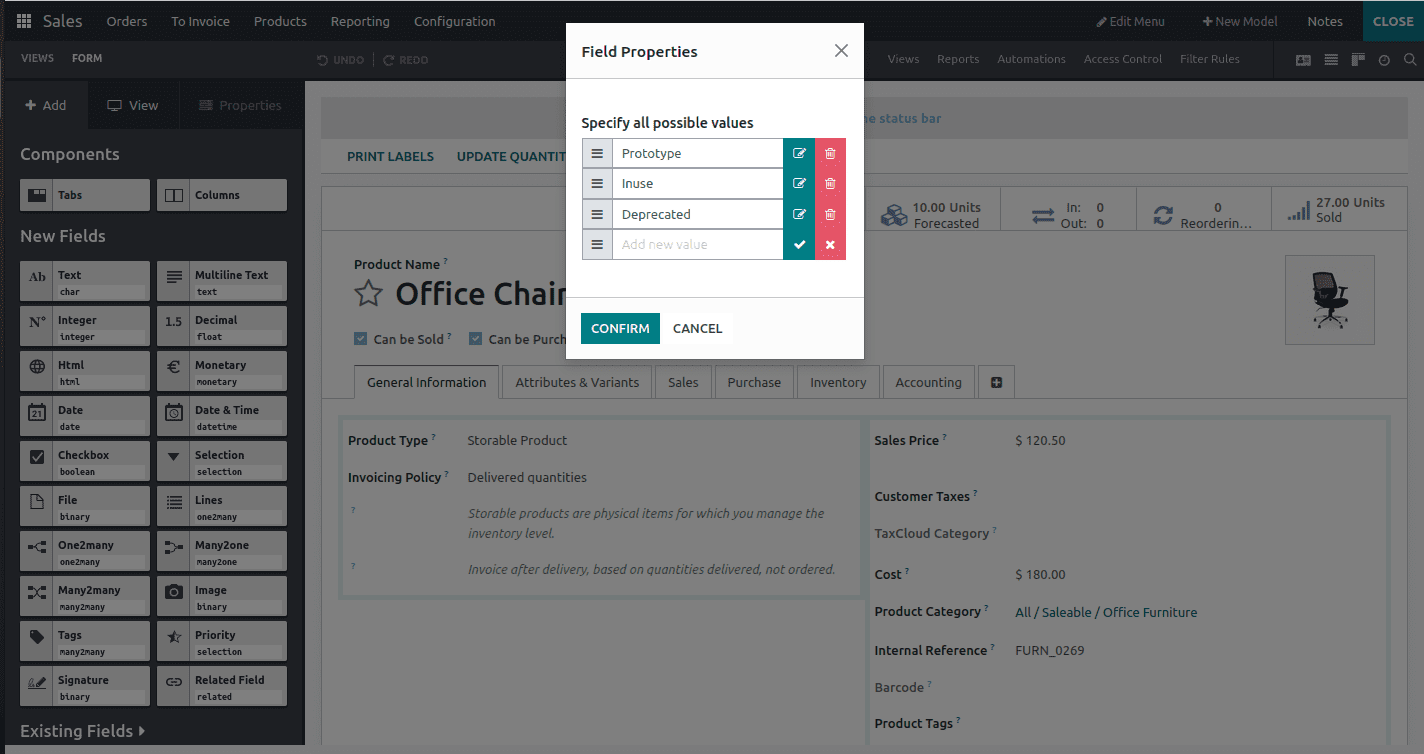Switch to the Attributes & Variants tab

(x=576, y=382)
